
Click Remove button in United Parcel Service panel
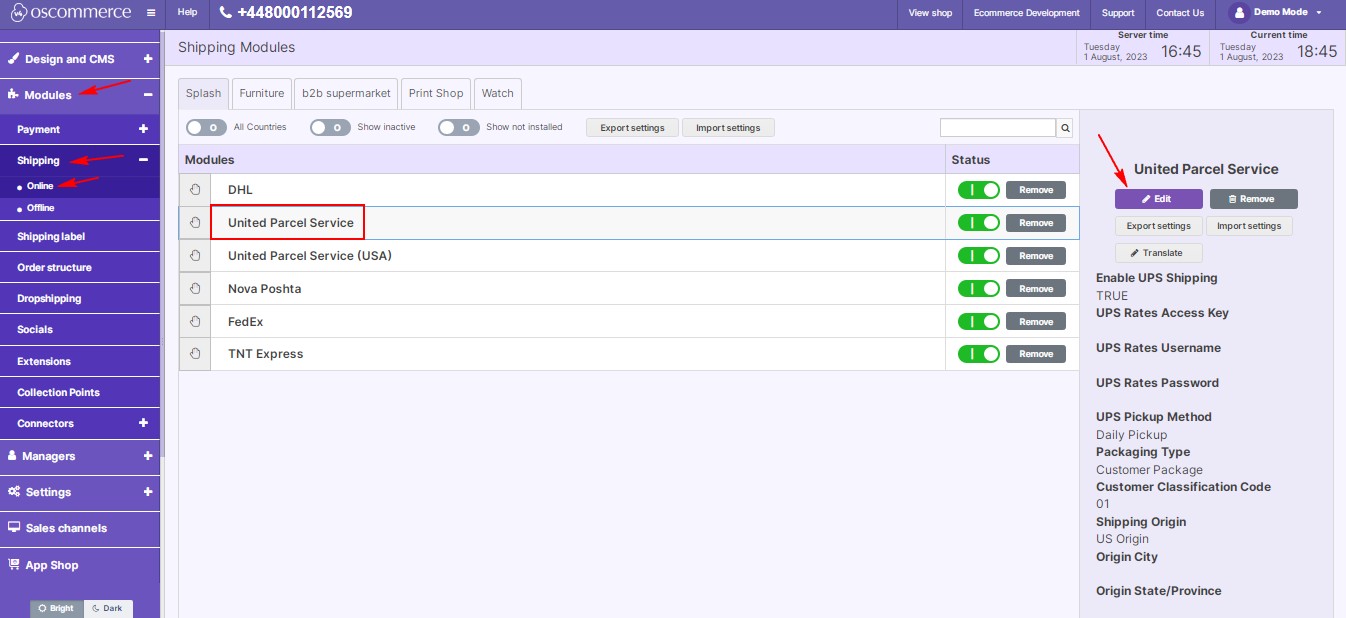(x=1254, y=199)
